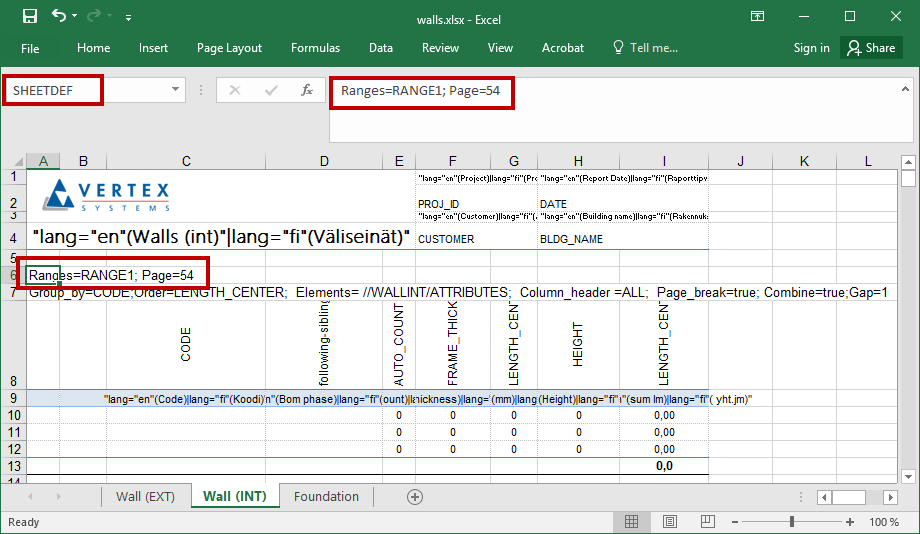
Task: Open the Formulas ribbon tab
Action: (x=315, y=48)
